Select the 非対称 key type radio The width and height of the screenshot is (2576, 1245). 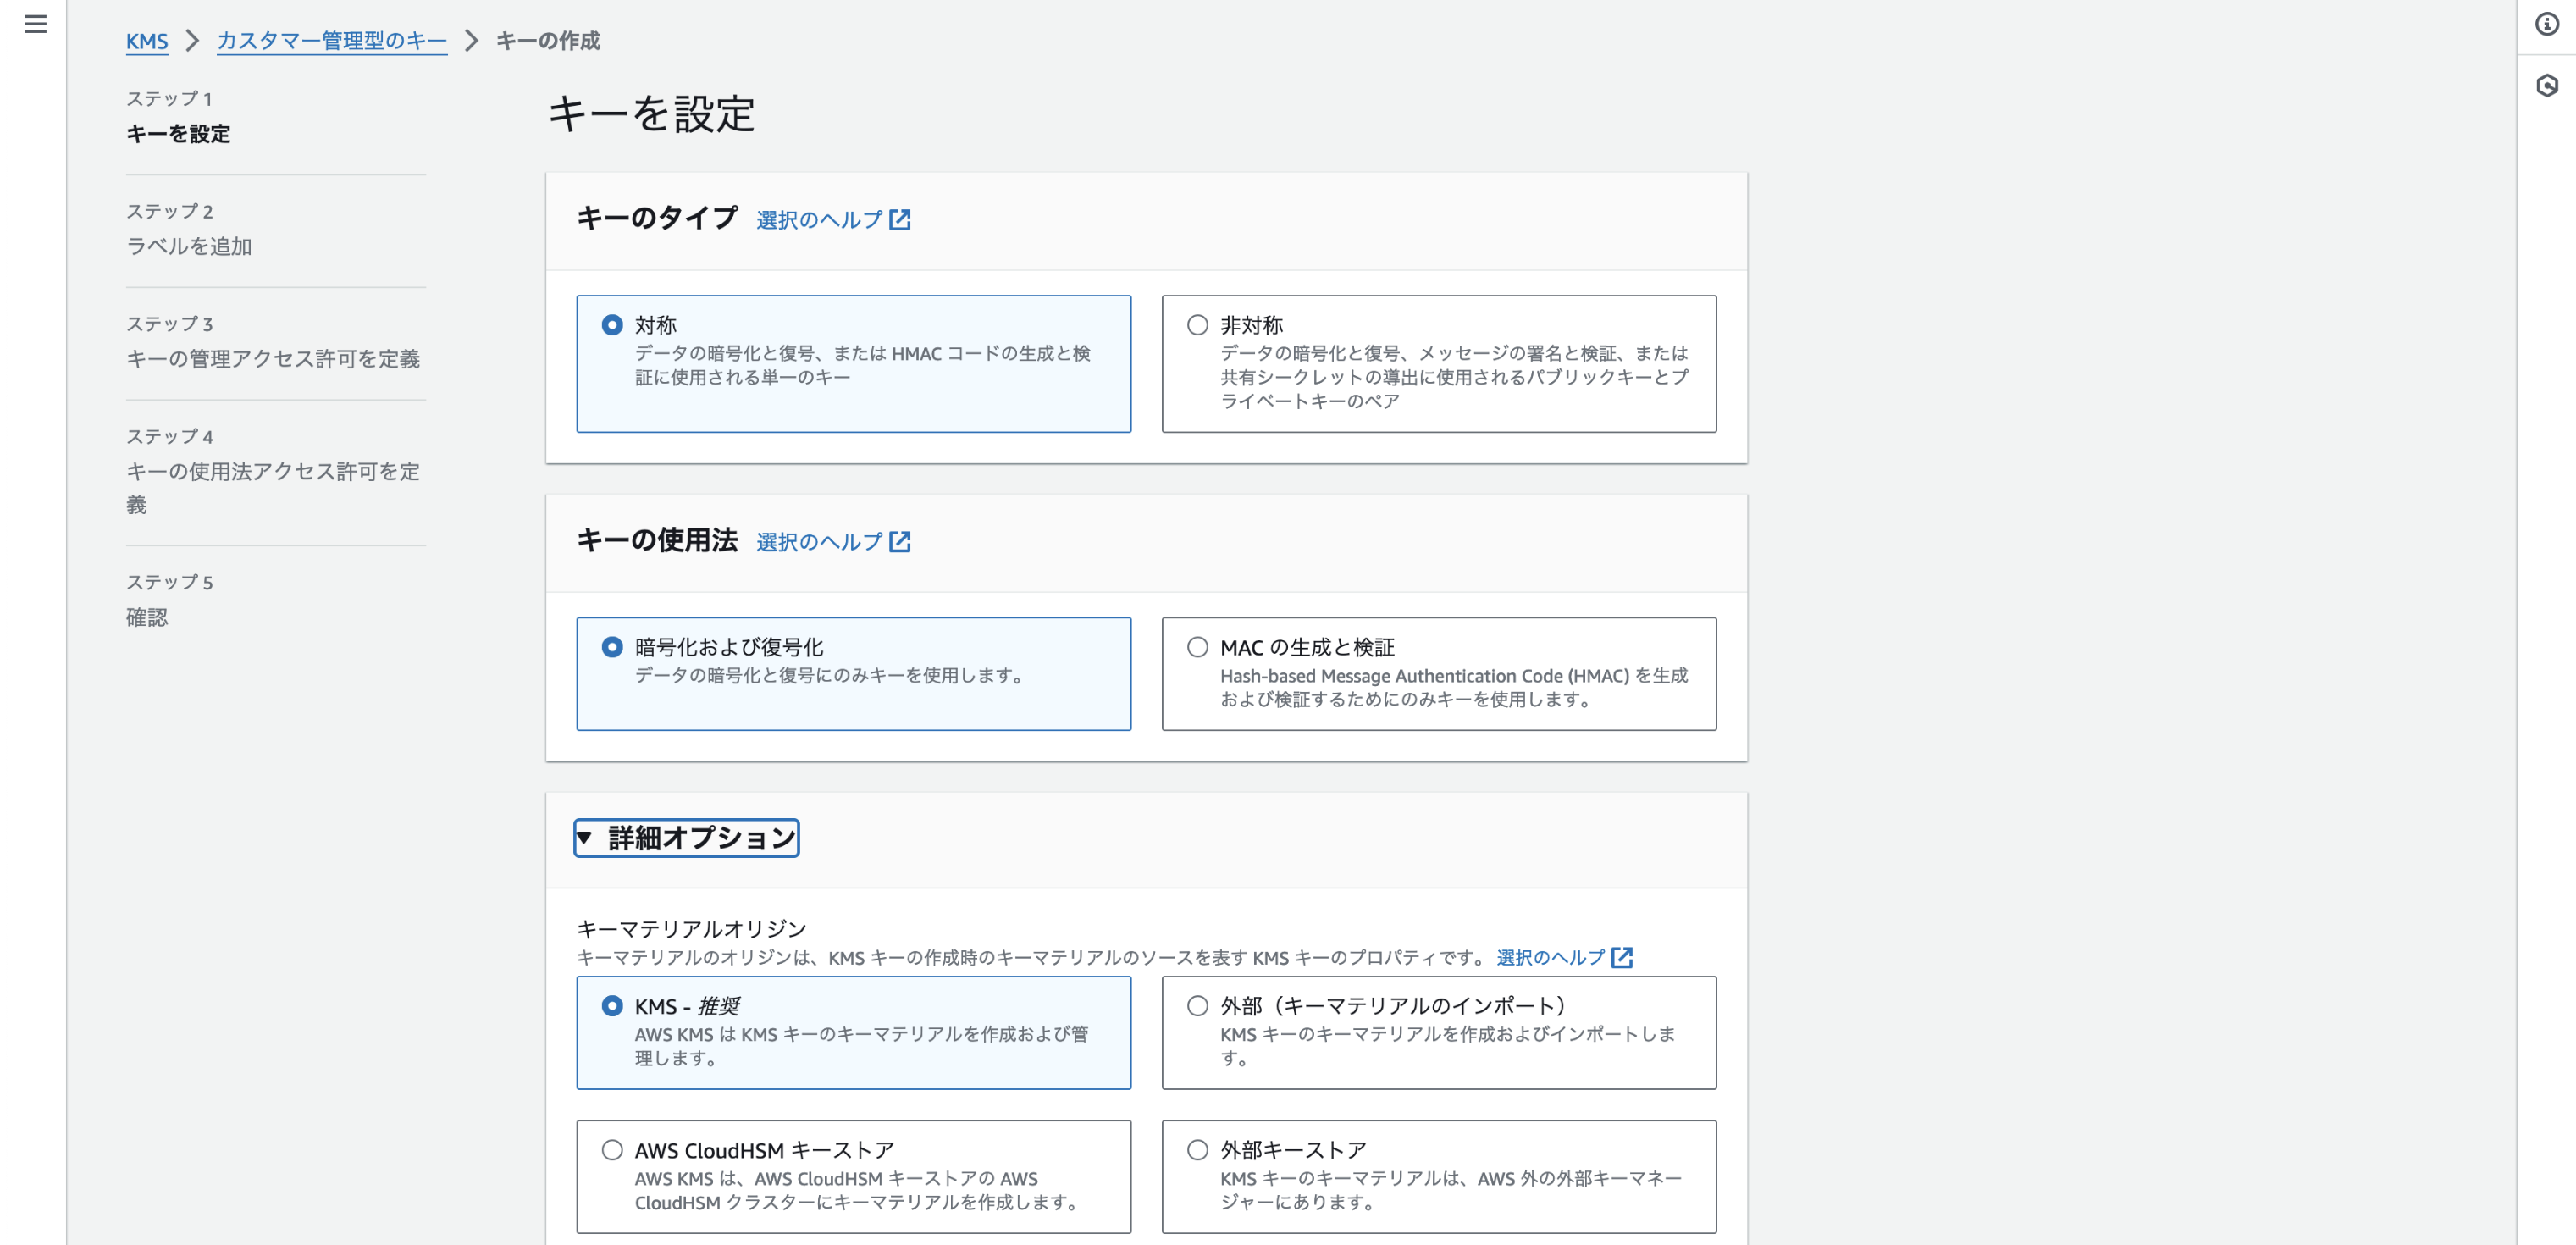(1197, 325)
